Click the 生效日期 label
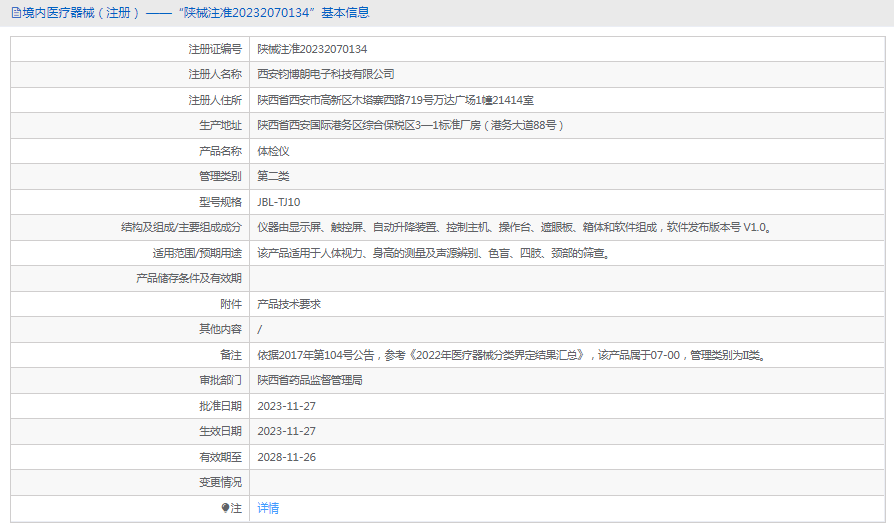This screenshot has width=894, height=528. (220, 431)
